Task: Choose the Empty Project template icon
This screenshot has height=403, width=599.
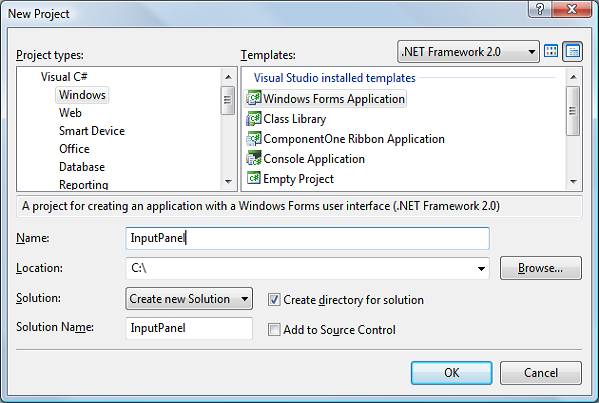Action: coord(254,178)
